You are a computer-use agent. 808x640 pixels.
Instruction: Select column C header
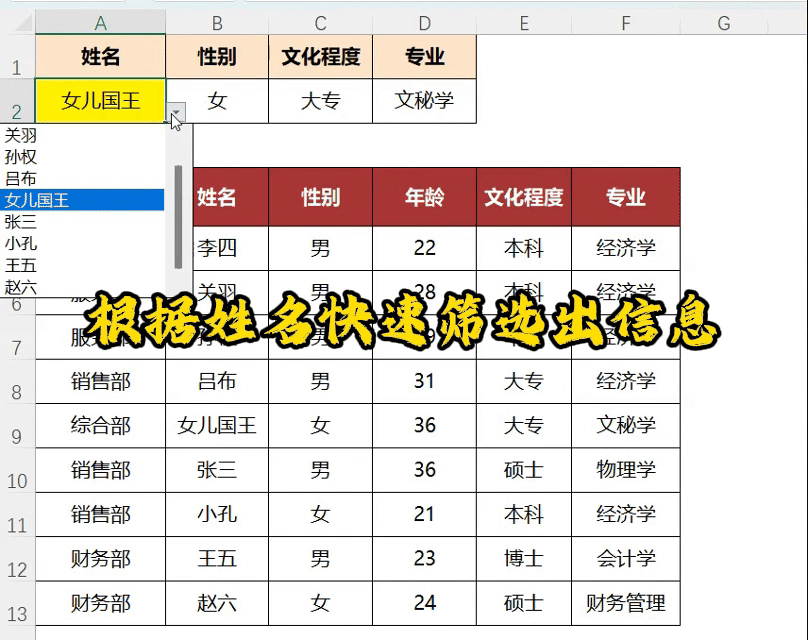click(x=321, y=23)
